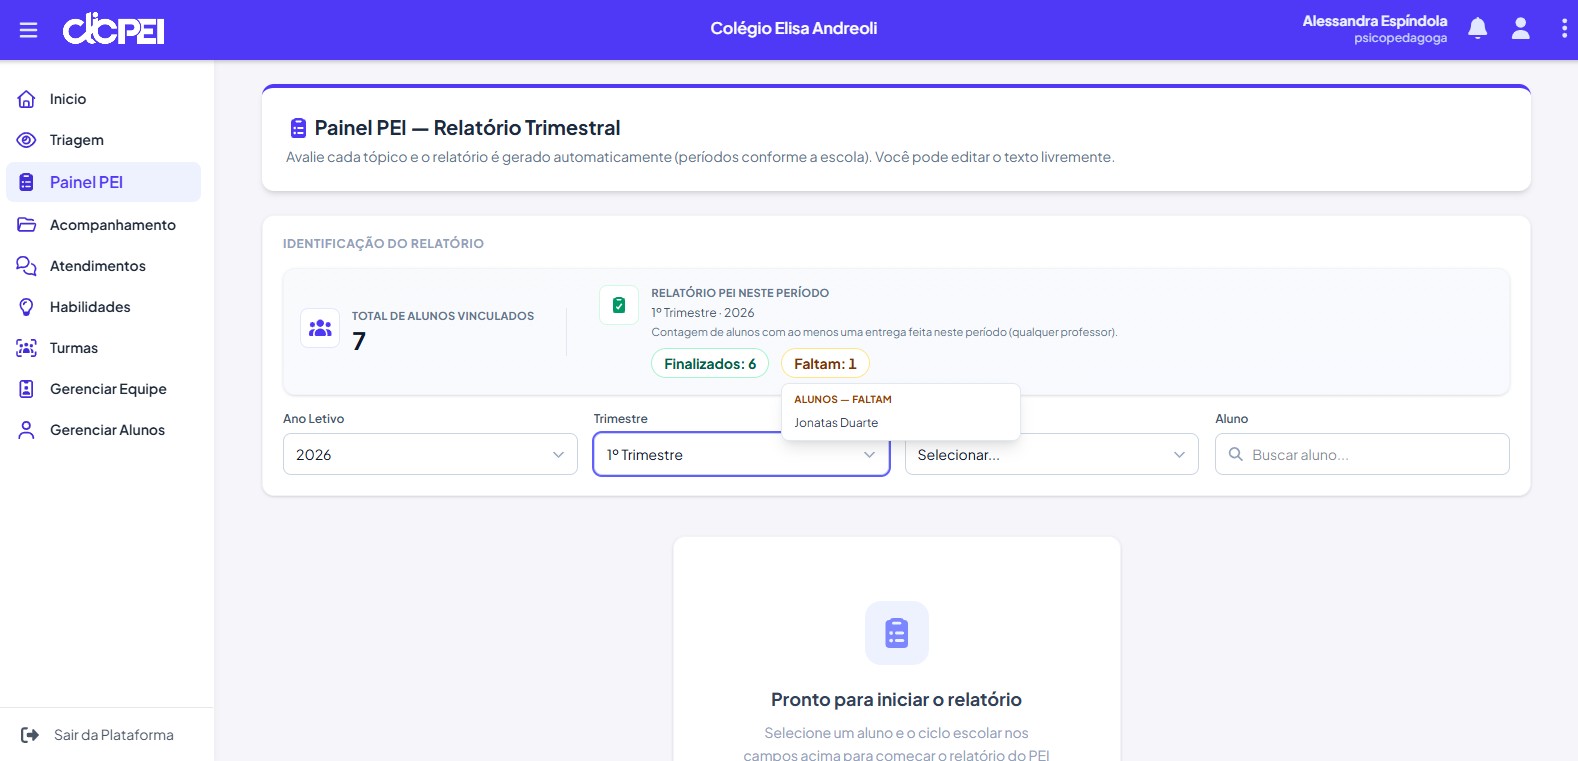This screenshot has height=761, width=1578.
Task: Click the psicopedagoga role label
Action: coord(1400,39)
